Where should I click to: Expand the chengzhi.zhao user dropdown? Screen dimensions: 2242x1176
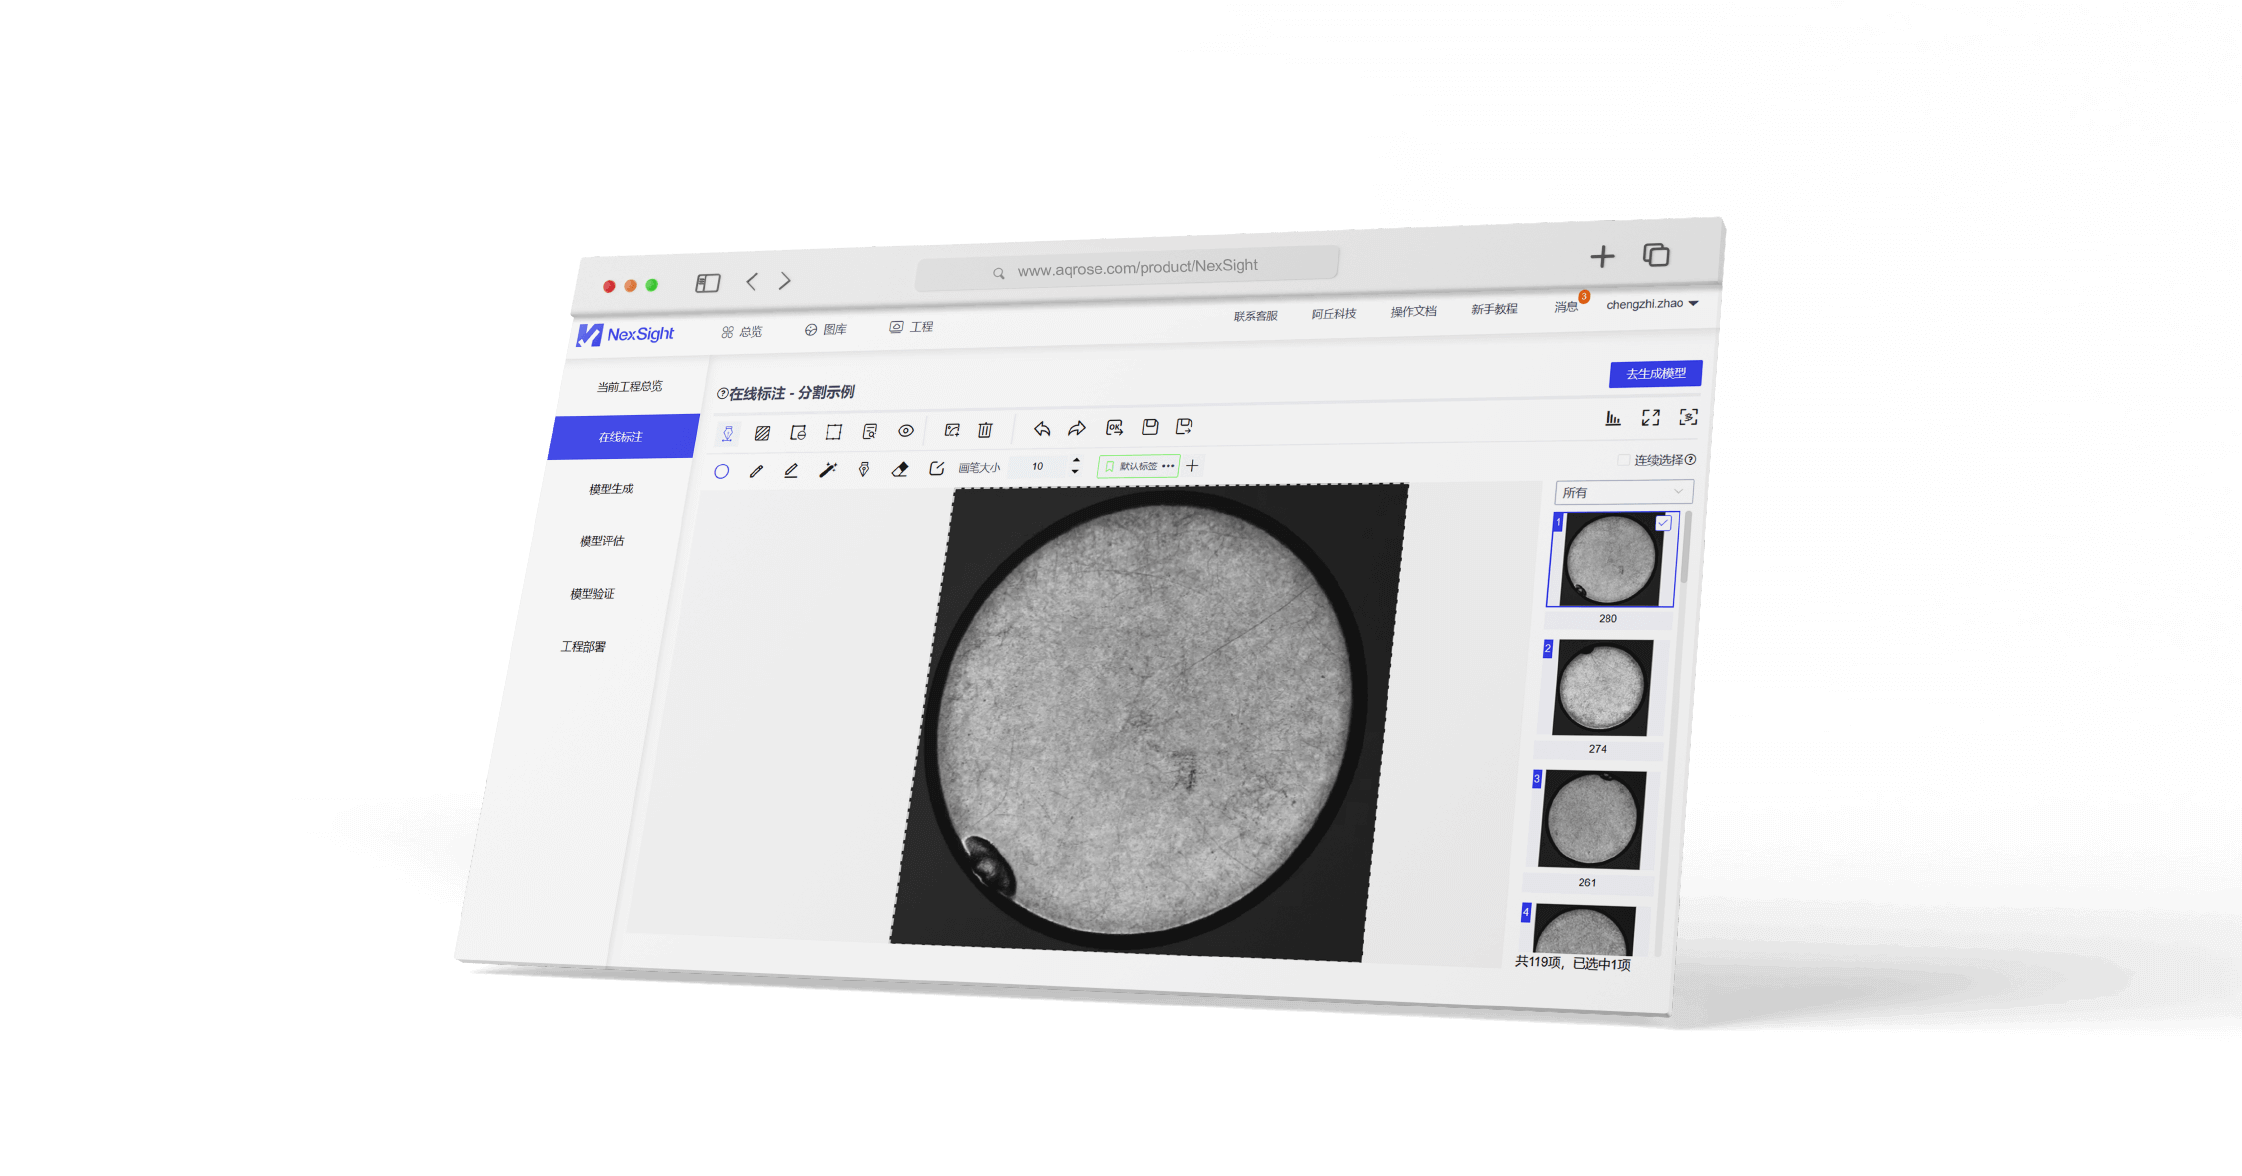coord(1652,304)
